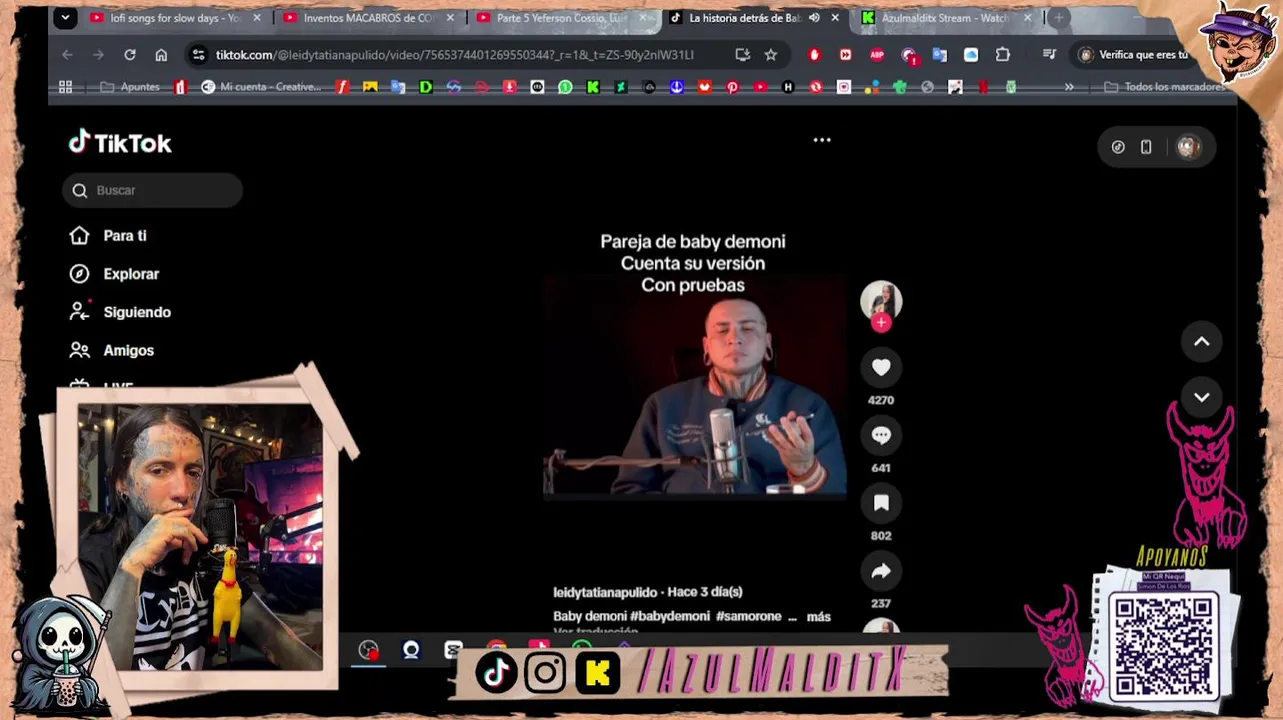View site information for tiktok.com

click(x=198, y=55)
